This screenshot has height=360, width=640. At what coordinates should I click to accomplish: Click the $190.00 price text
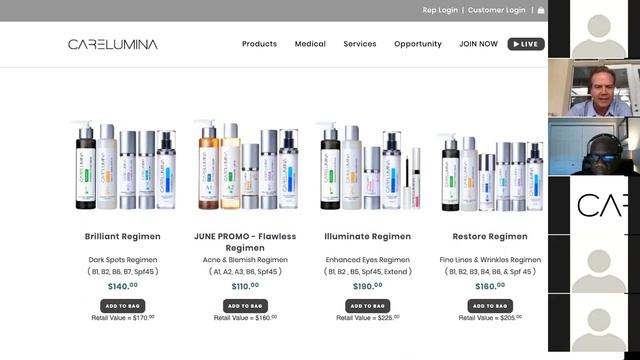[x=367, y=286]
